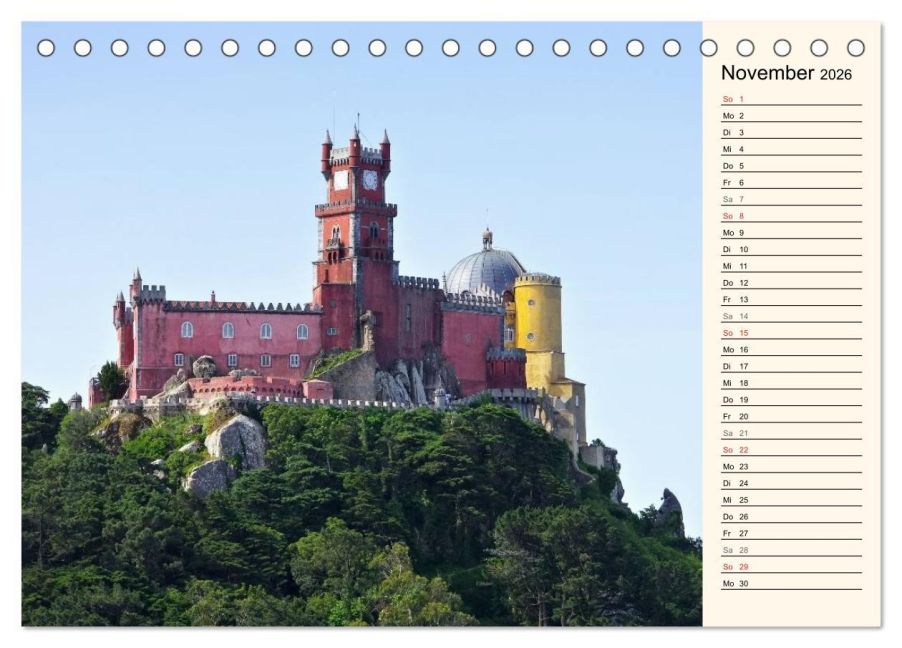Click the November 2026 heading
This screenshot has width=902, height=648.
[x=786, y=73]
